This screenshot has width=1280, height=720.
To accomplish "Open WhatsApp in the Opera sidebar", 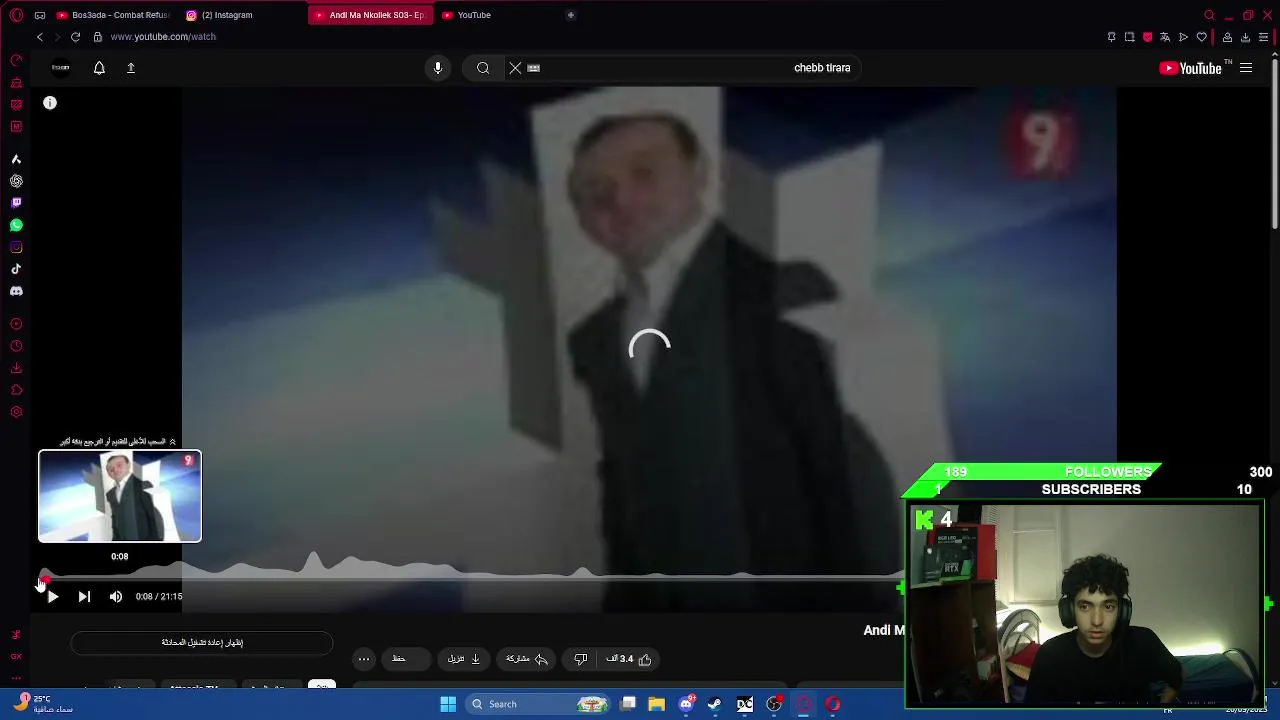I will point(16,225).
